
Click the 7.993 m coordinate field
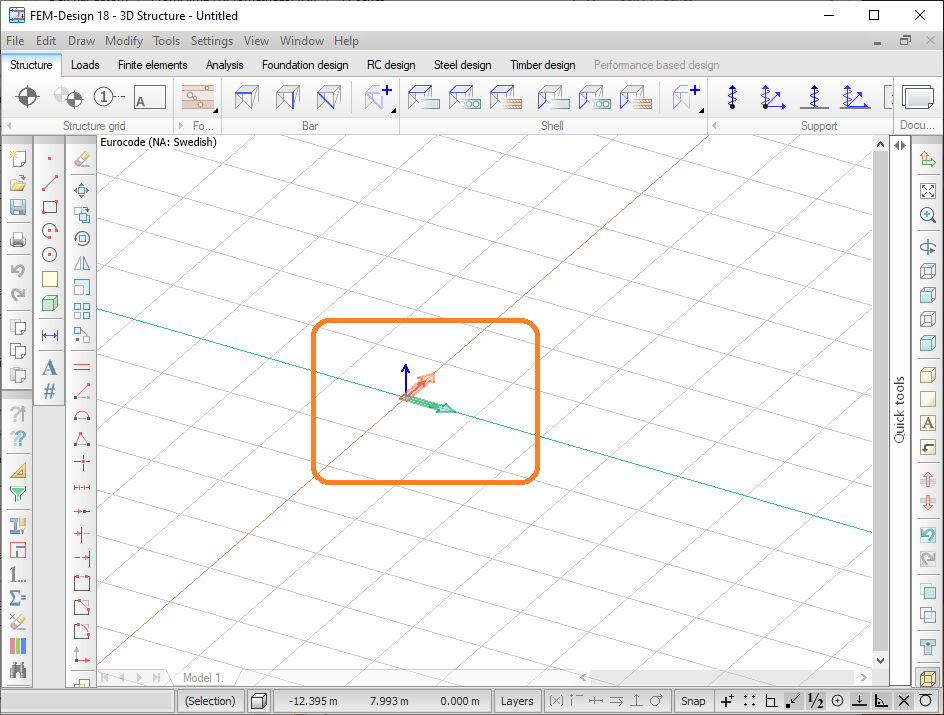(389, 701)
